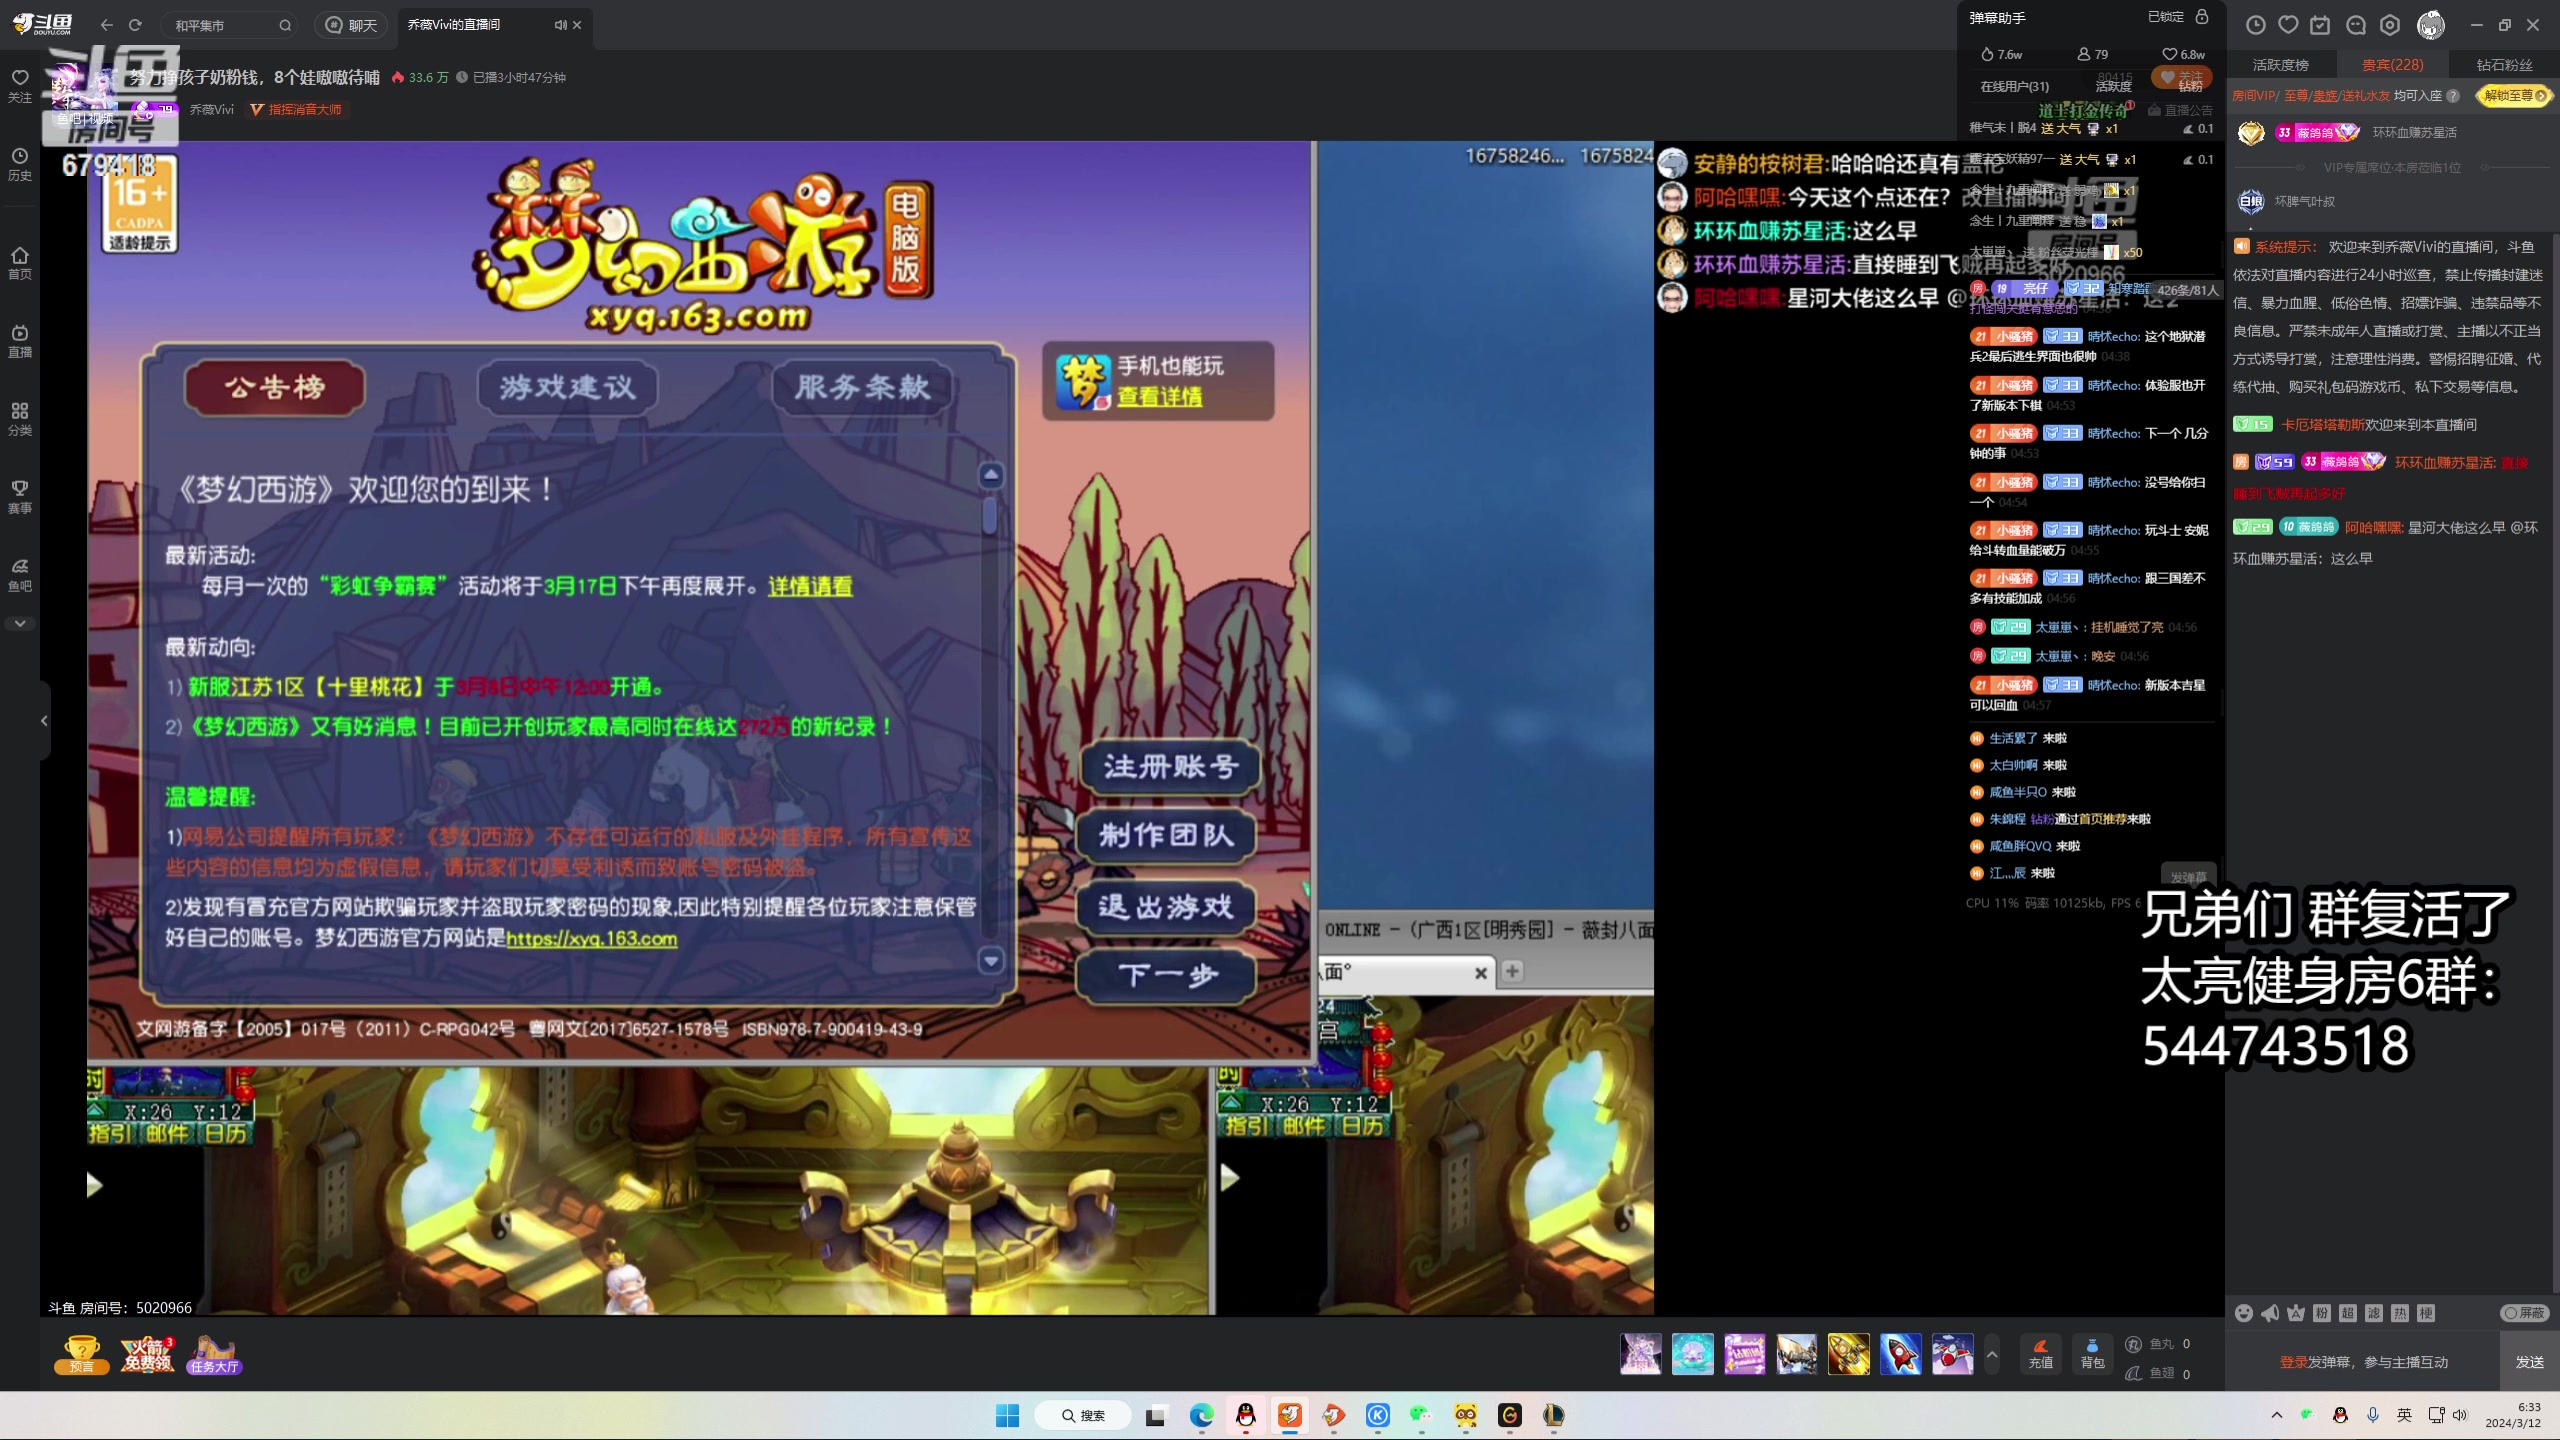Go to 首页 home in sidebar
Screen dimensions: 2560x1440
point(20,263)
